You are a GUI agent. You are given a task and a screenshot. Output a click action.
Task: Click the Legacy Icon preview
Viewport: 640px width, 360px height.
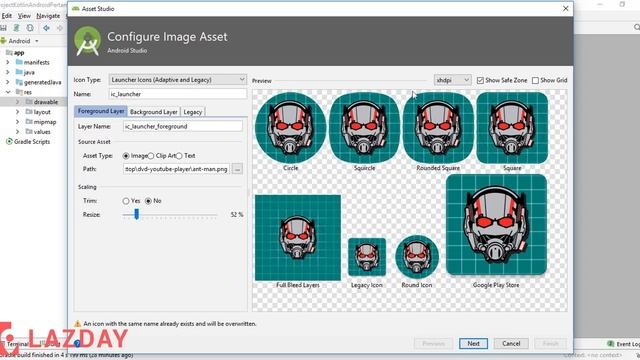(367, 257)
